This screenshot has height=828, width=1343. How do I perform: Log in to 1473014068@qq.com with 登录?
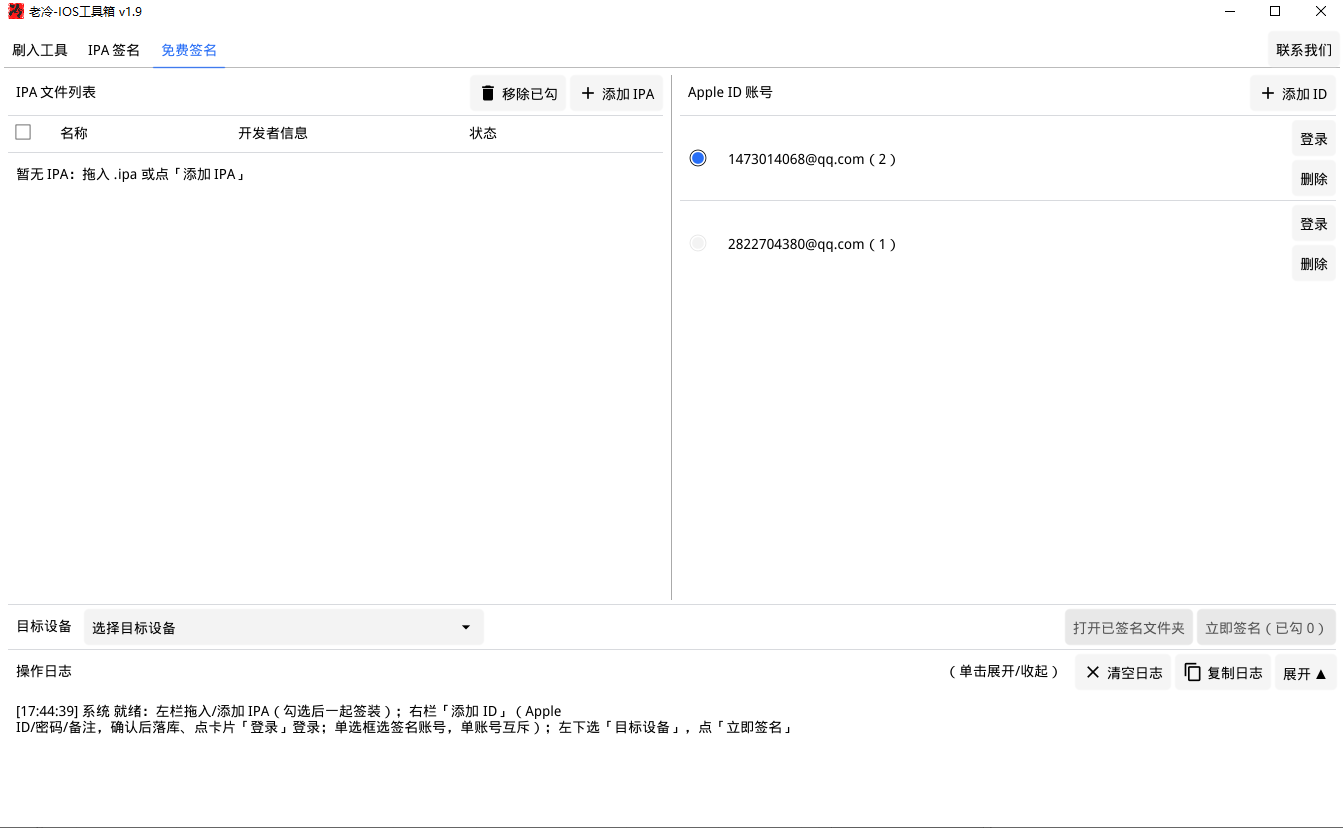tap(1314, 139)
